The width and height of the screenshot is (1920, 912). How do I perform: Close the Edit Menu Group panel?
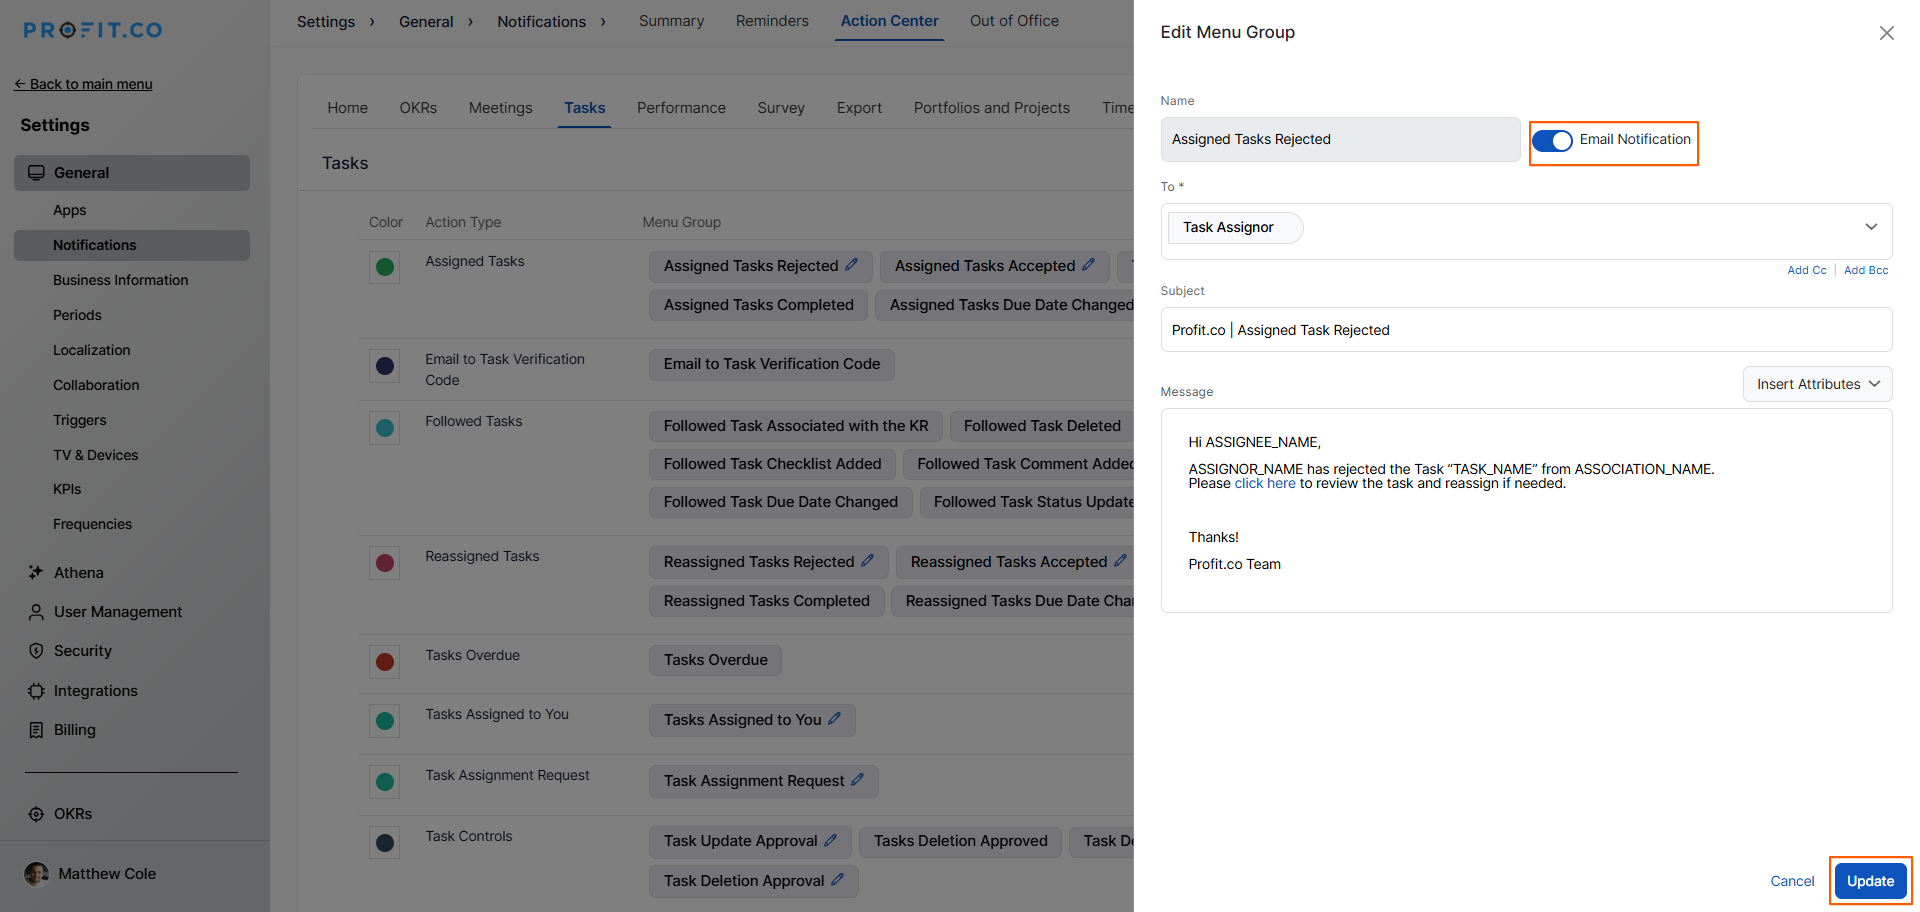pyautogui.click(x=1886, y=33)
